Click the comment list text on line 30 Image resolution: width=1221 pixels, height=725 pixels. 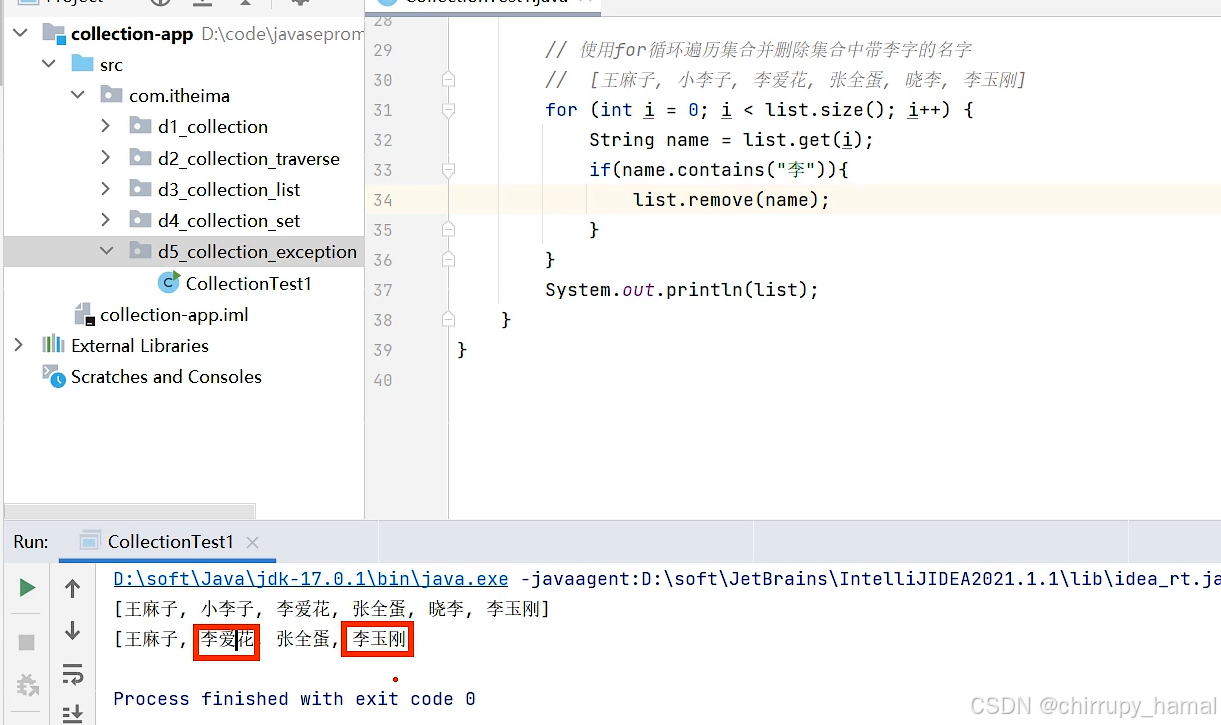click(786, 79)
